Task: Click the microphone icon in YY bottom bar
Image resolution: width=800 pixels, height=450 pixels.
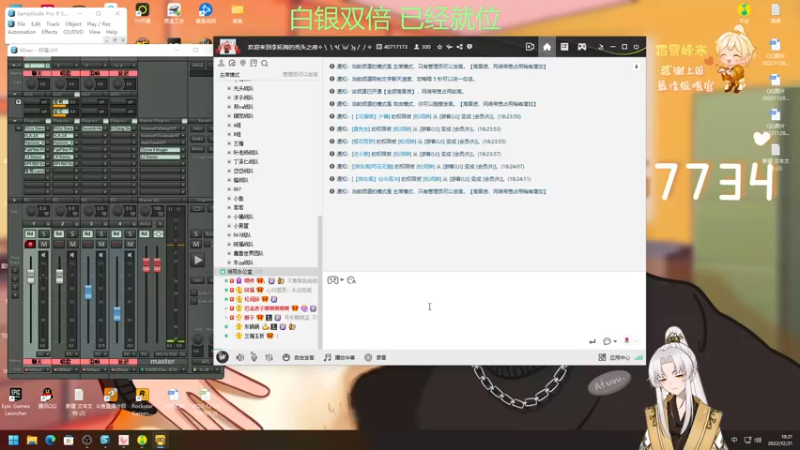Action: [254, 357]
